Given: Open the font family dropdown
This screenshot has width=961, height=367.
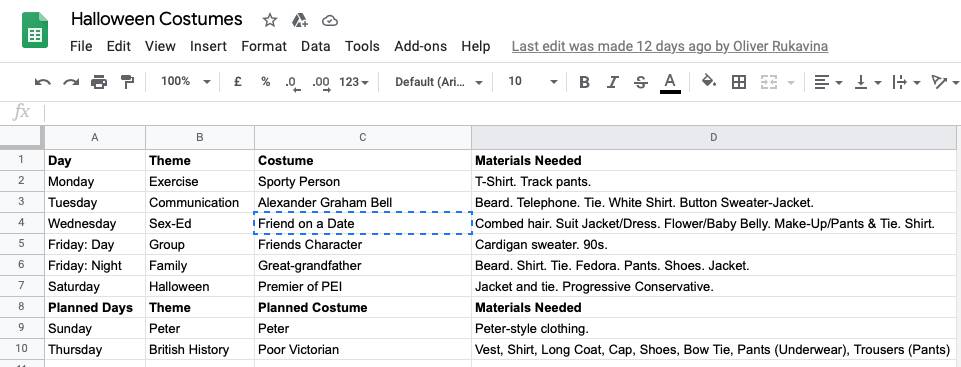Looking at the screenshot, I should (439, 81).
